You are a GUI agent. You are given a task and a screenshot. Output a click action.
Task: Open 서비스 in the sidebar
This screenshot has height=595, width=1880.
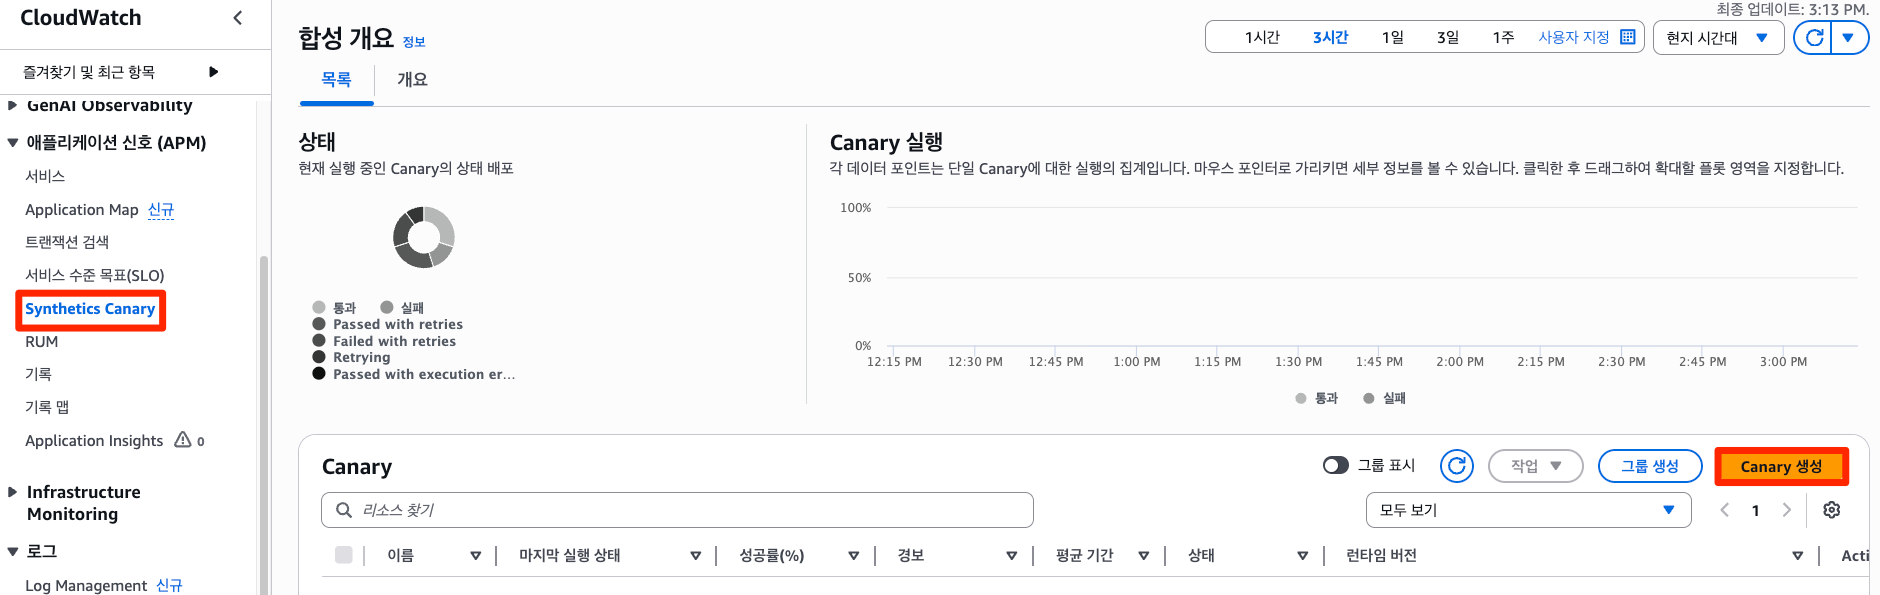[x=45, y=176]
